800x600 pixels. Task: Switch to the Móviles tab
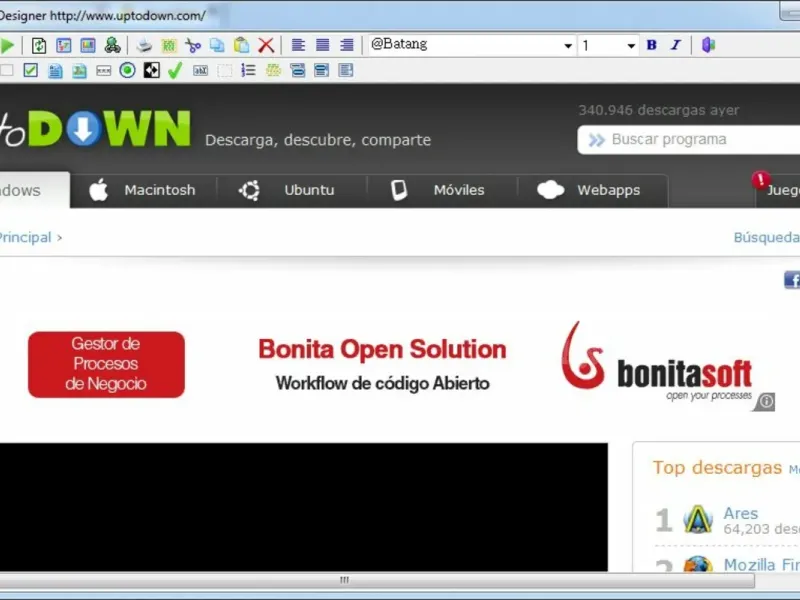click(442, 190)
